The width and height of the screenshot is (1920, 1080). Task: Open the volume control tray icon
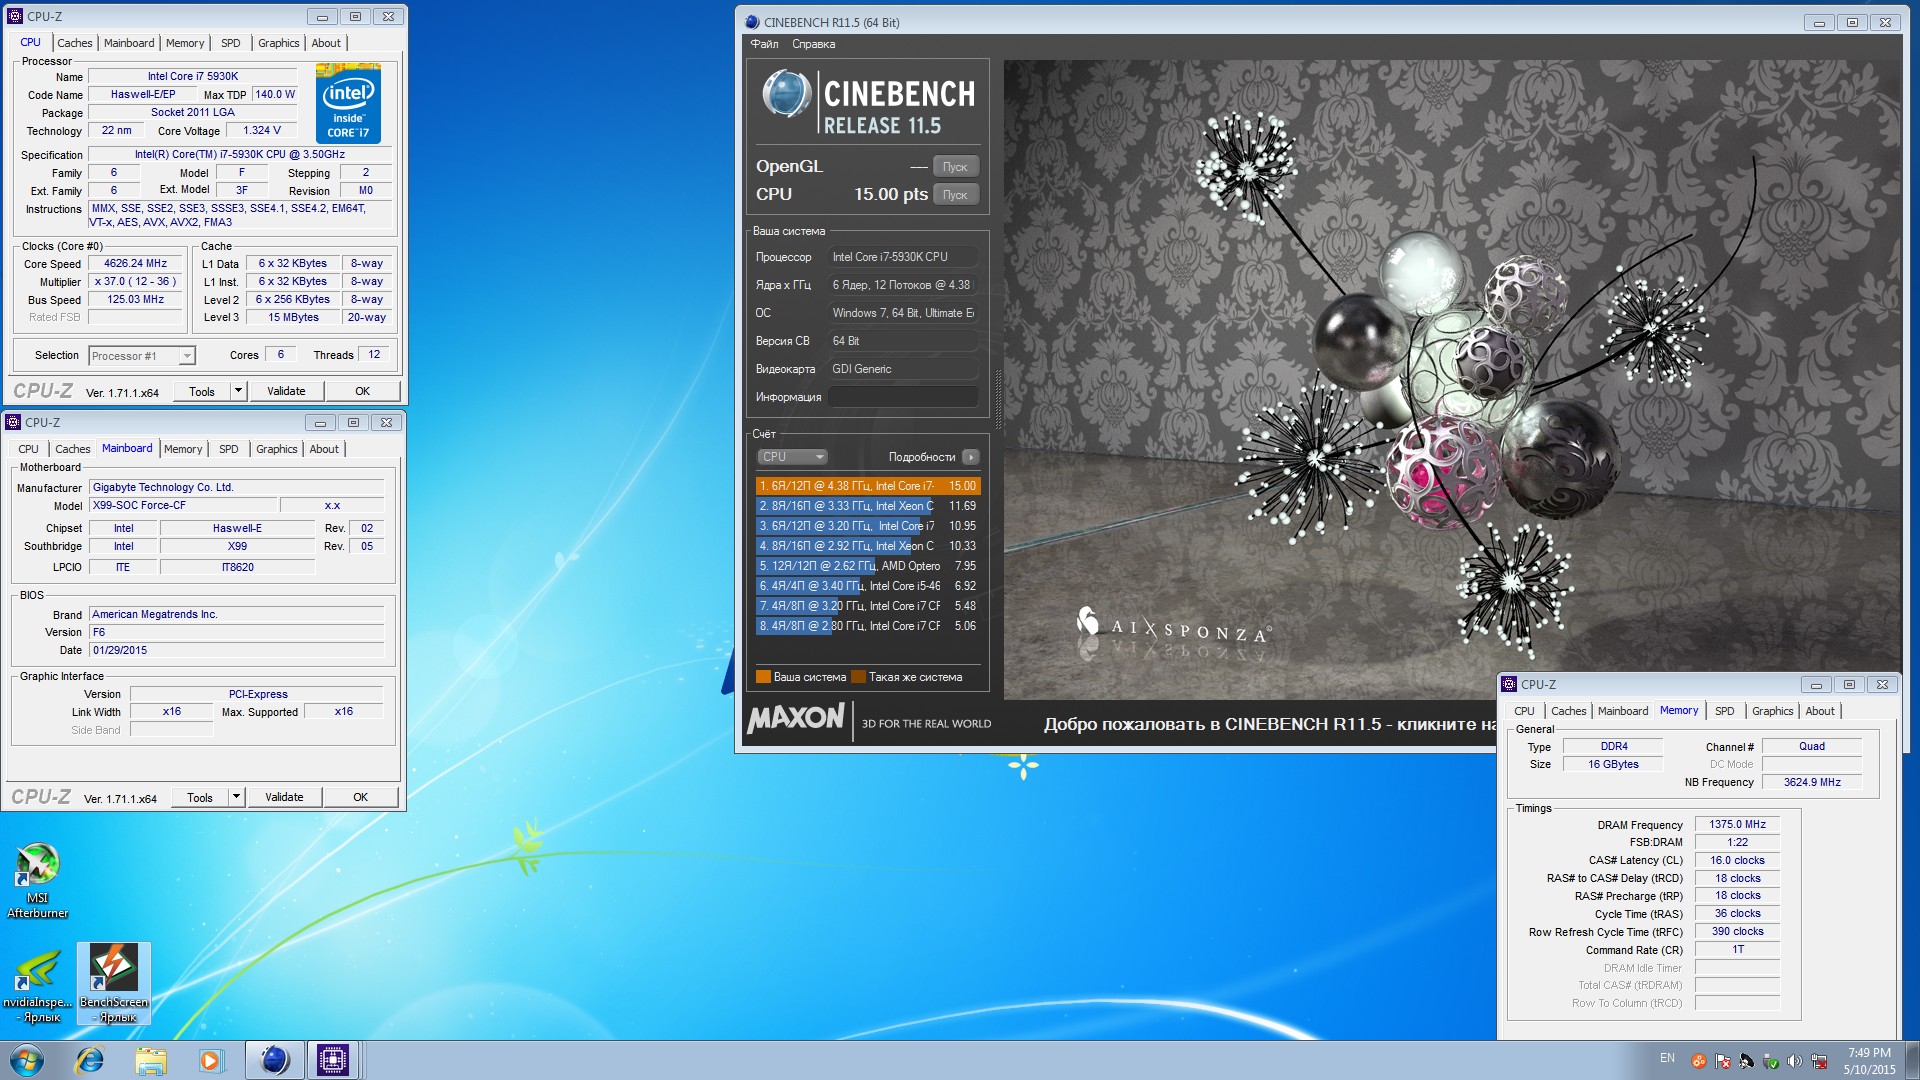coord(1794,1061)
